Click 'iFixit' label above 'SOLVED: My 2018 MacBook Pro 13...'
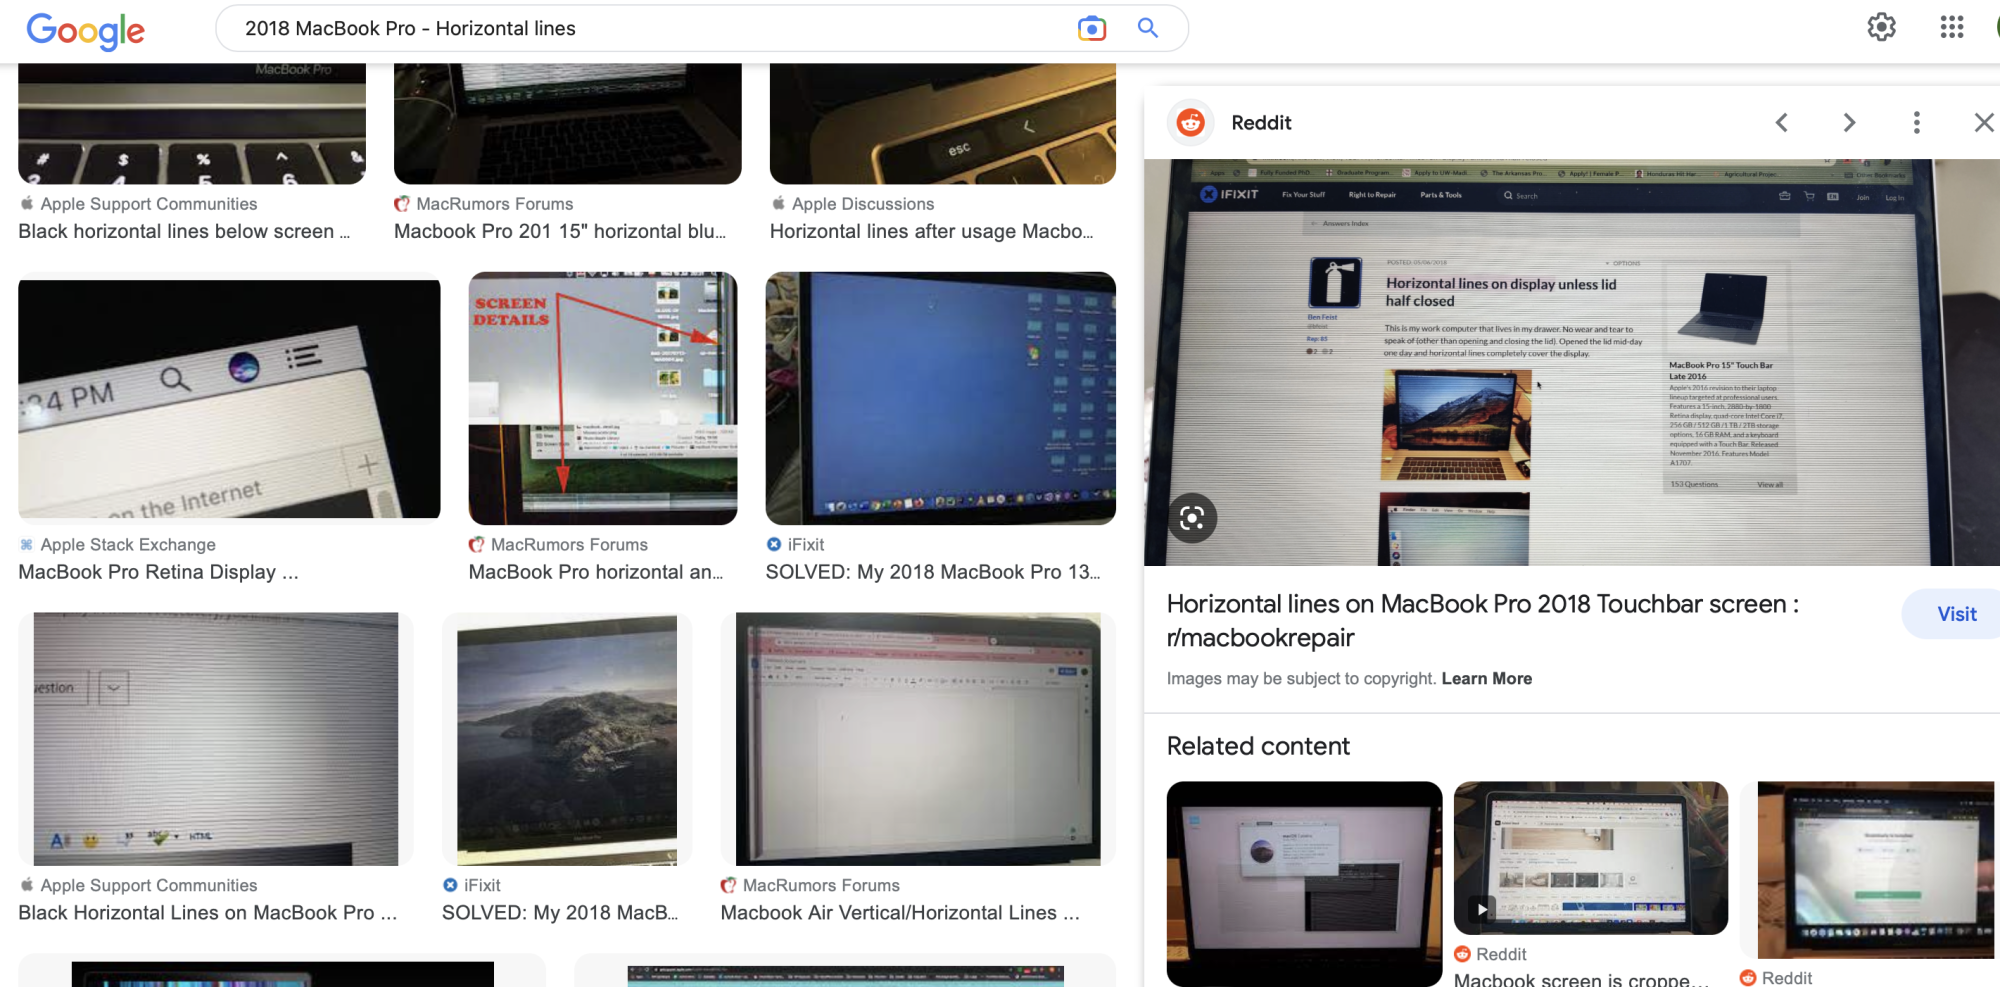The image size is (2000, 987). 806,544
